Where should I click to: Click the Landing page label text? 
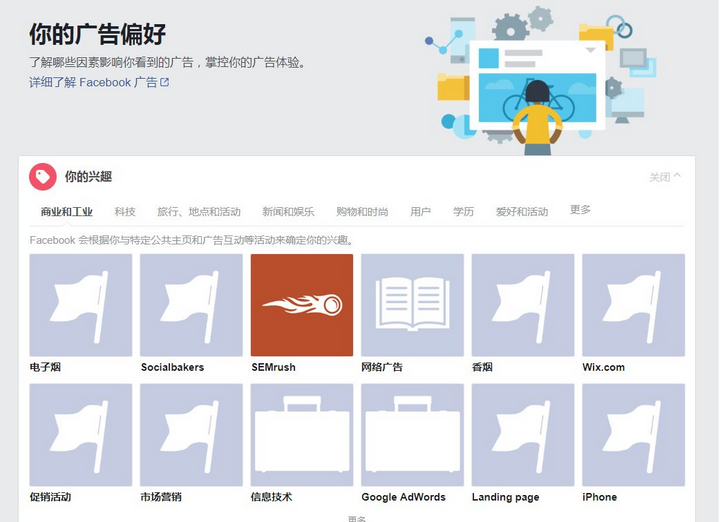pos(506,497)
